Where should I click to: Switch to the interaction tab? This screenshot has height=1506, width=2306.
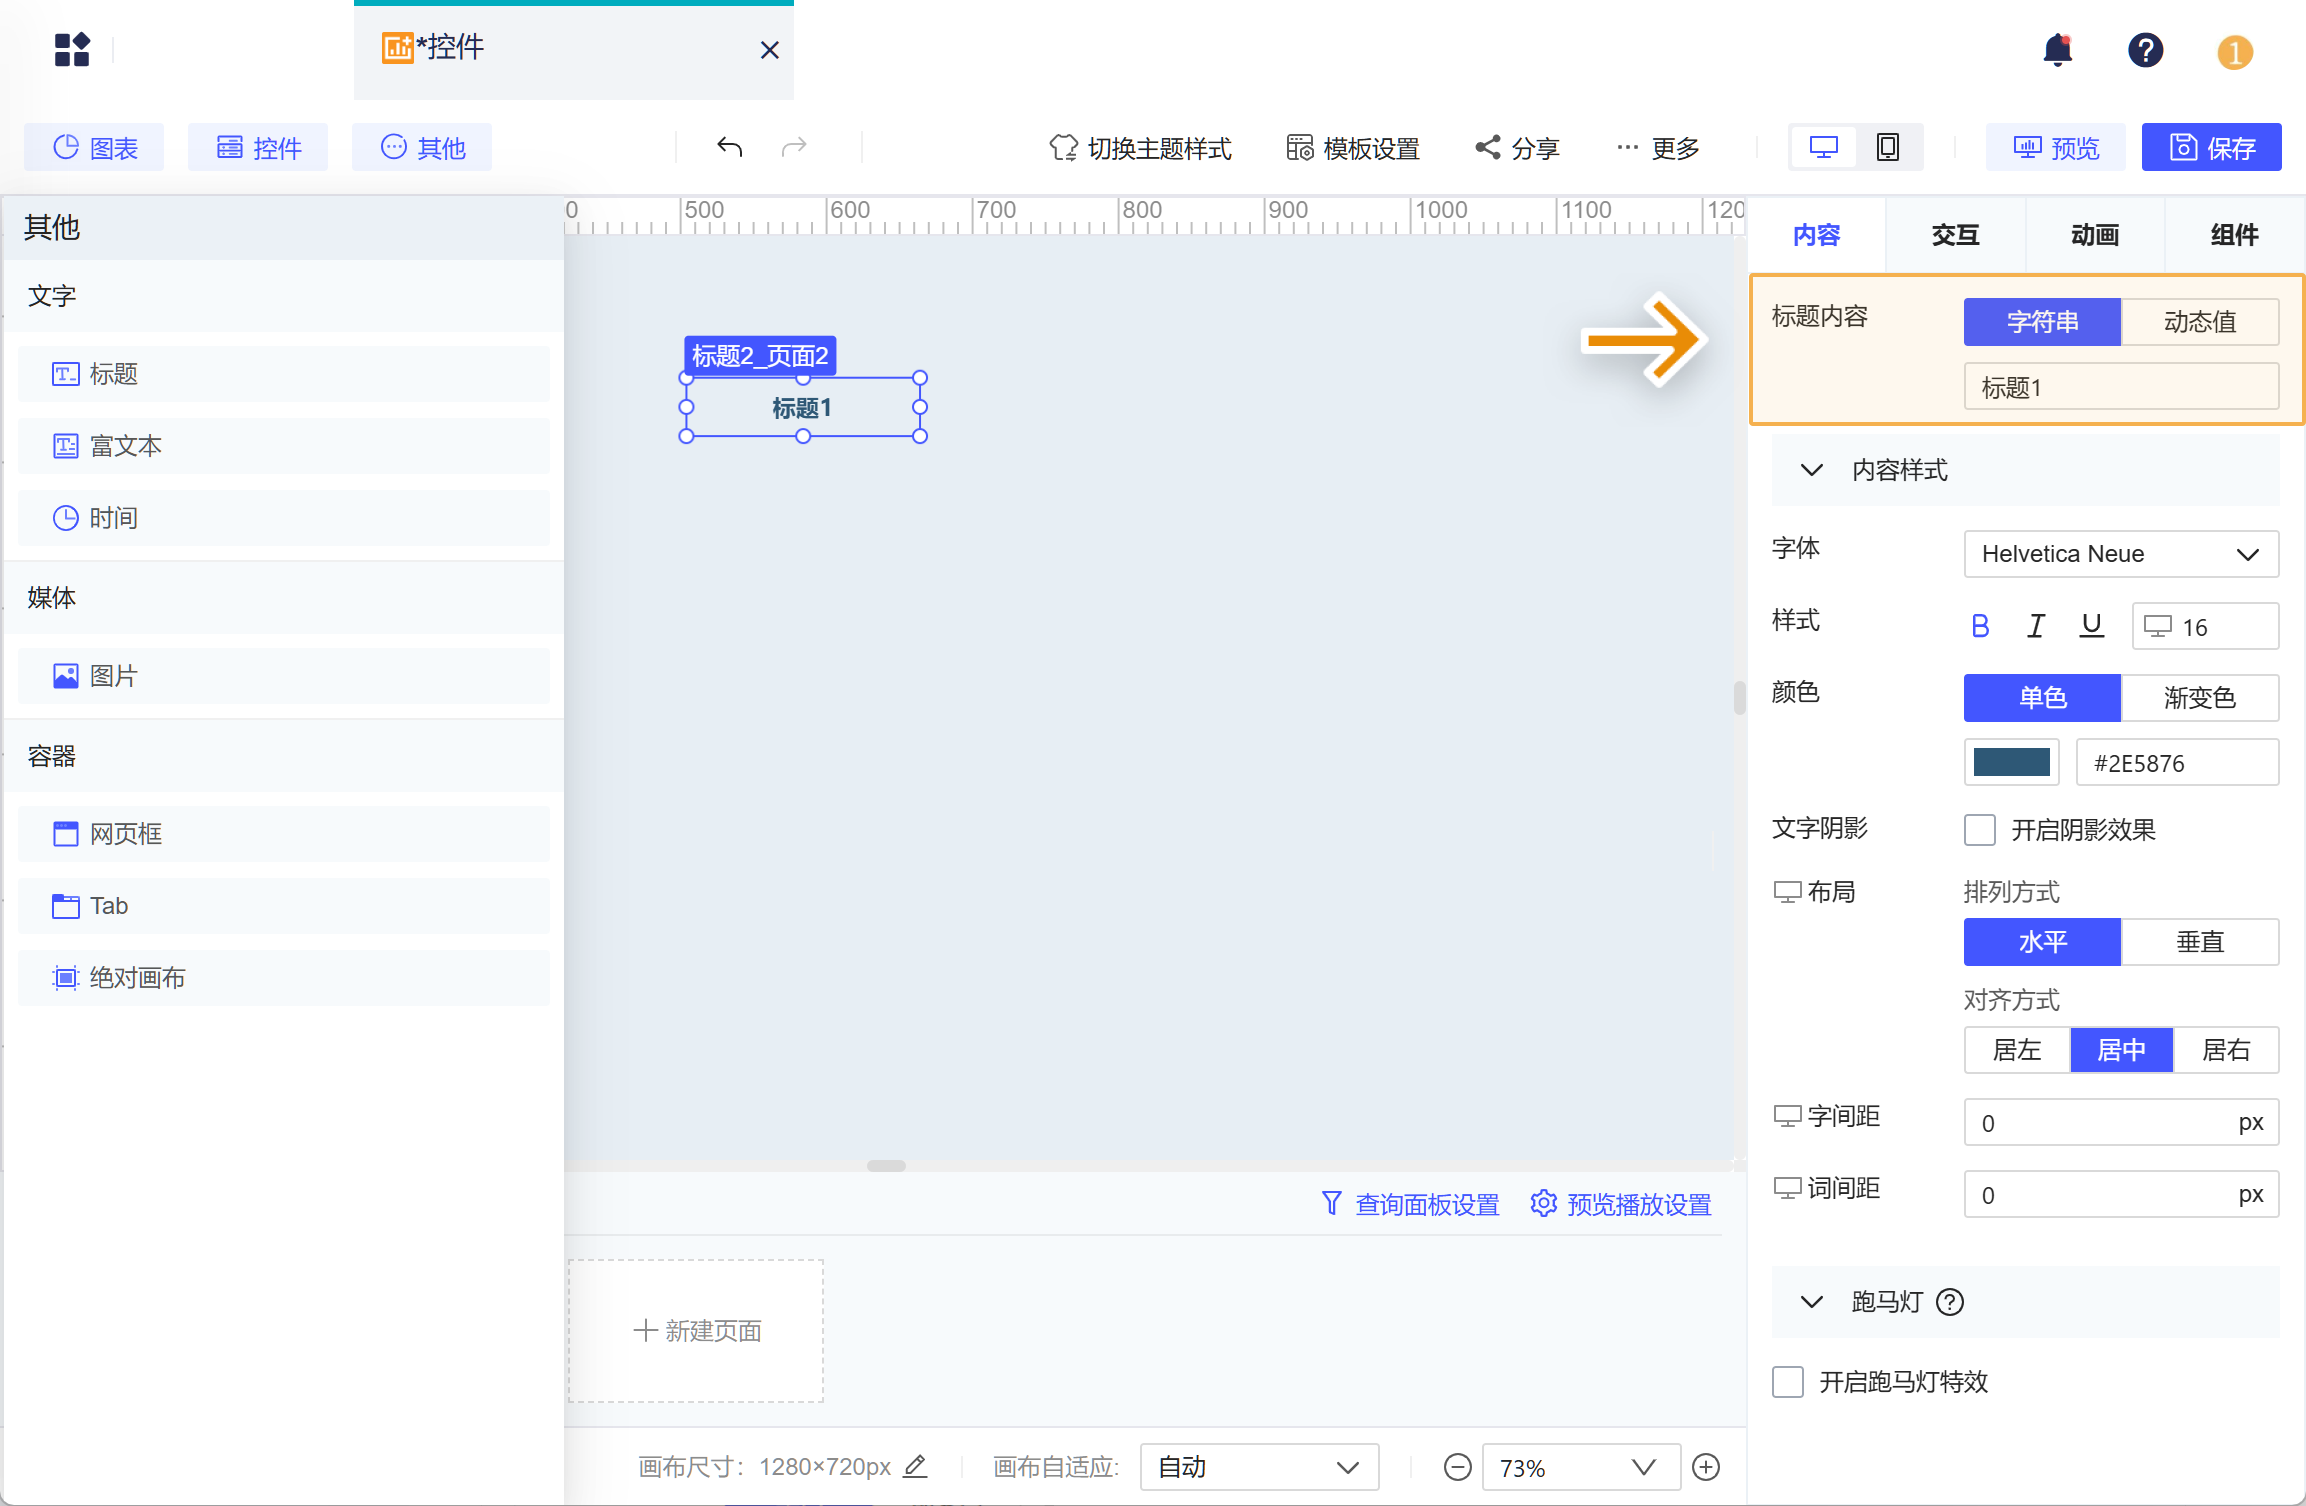(x=1955, y=235)
